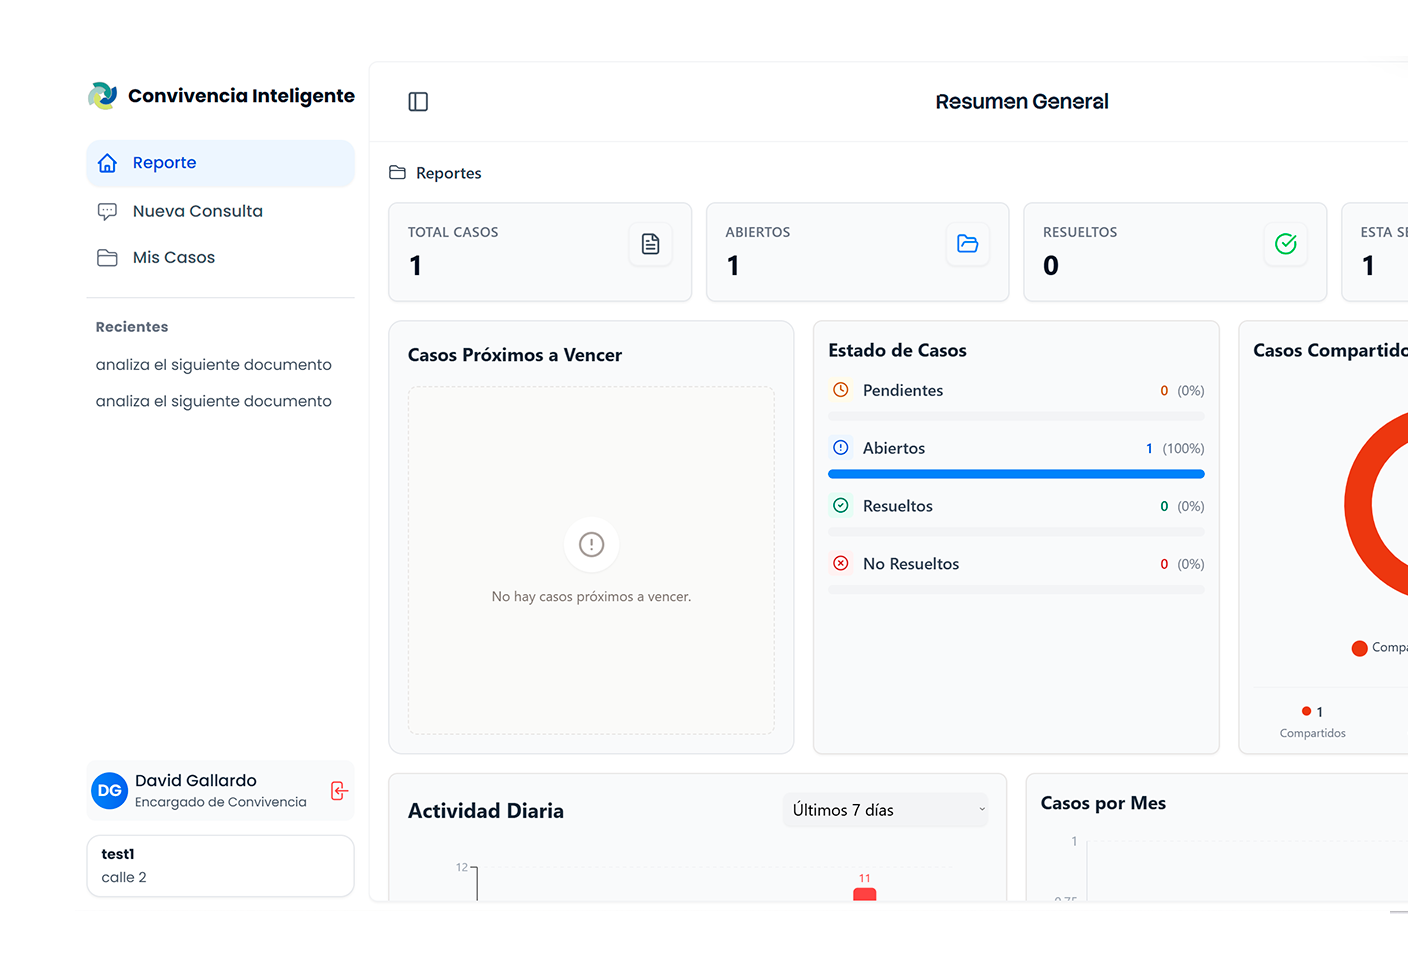Screen dimensions: 1408x960
Task: Click the blue Abiertos progress bar
Action: coord(1016,474)
